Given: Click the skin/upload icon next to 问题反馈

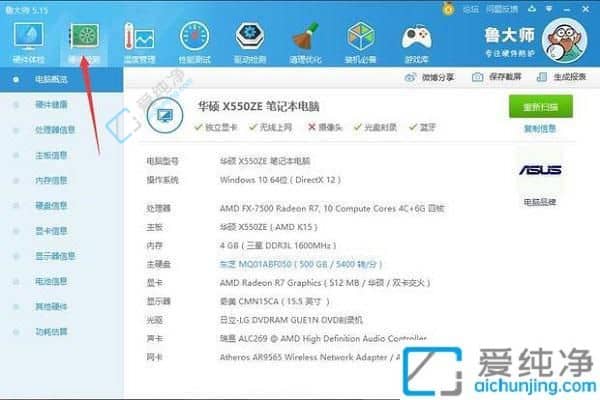Looking at the screenshot, I should coord(532,9).
